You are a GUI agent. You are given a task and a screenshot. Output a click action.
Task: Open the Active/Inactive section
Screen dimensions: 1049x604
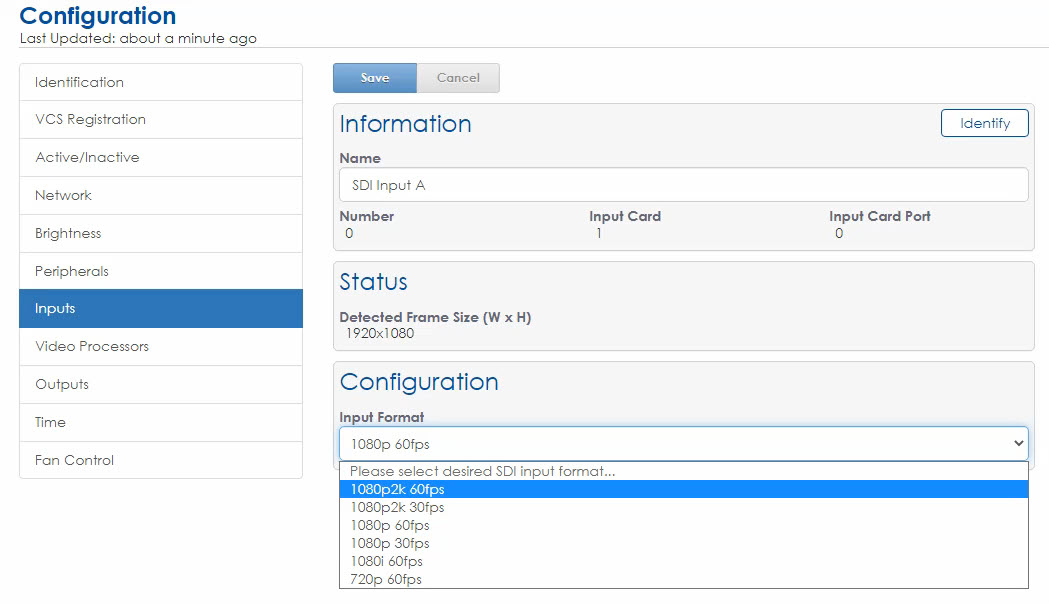tap(160, 157)
